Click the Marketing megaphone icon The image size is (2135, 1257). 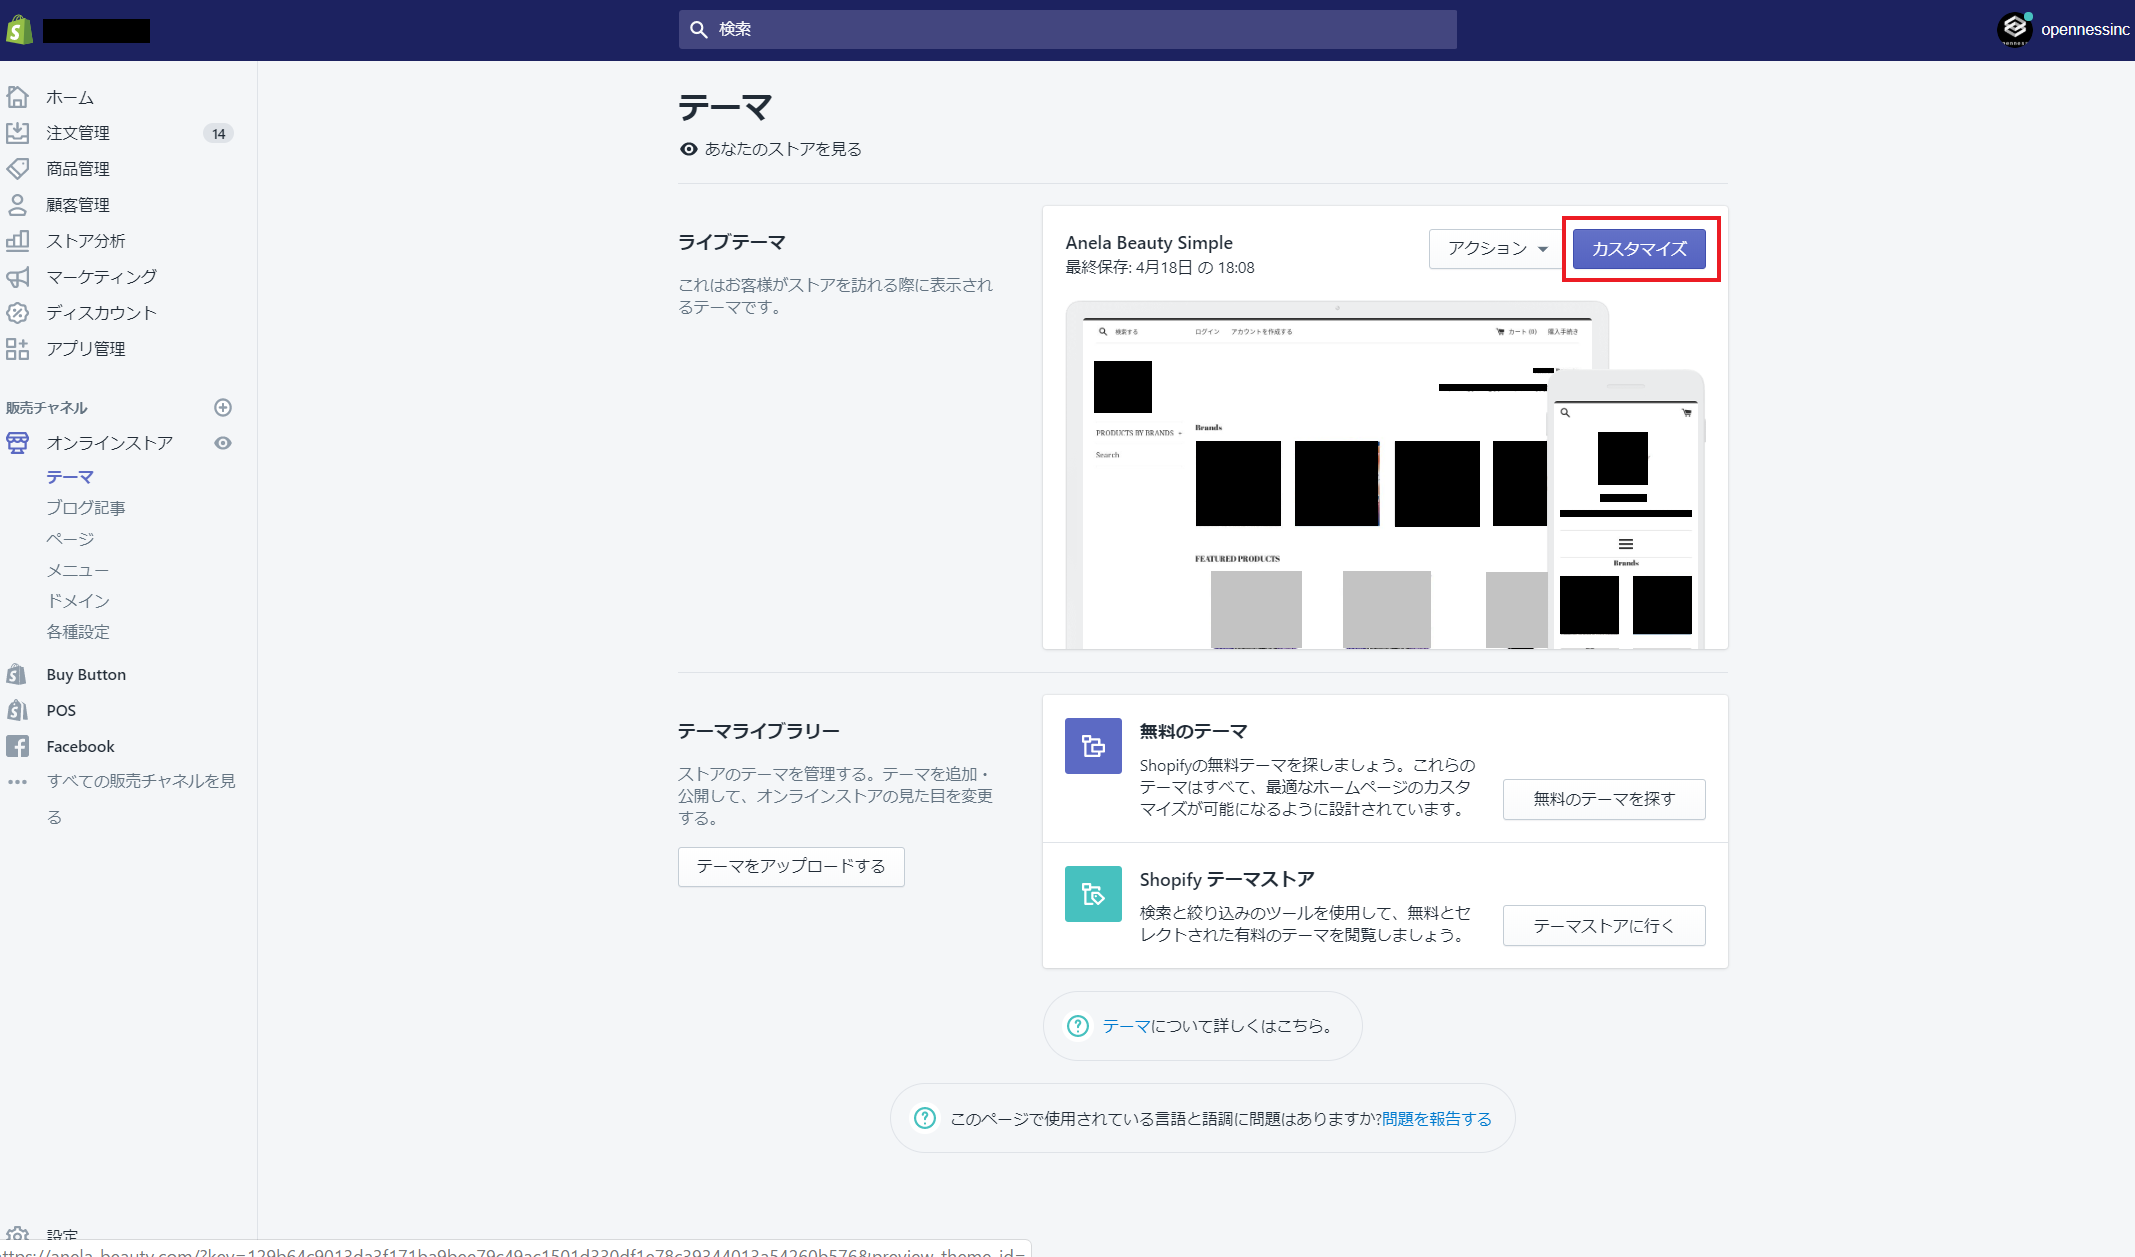(x=18, y=277)
